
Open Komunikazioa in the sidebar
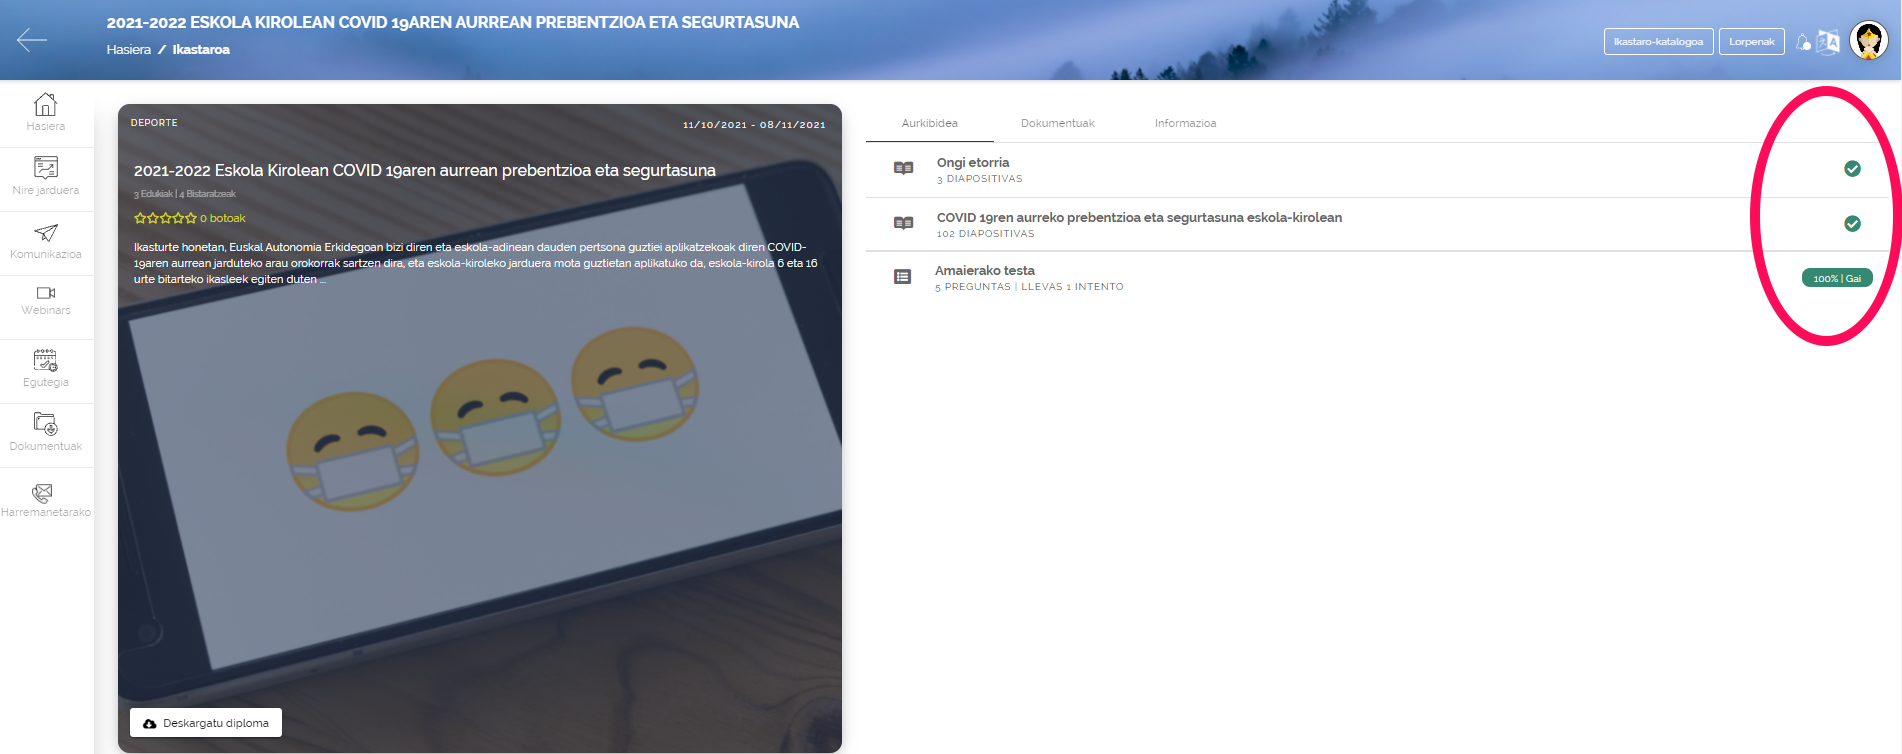[x=46, y=241]
